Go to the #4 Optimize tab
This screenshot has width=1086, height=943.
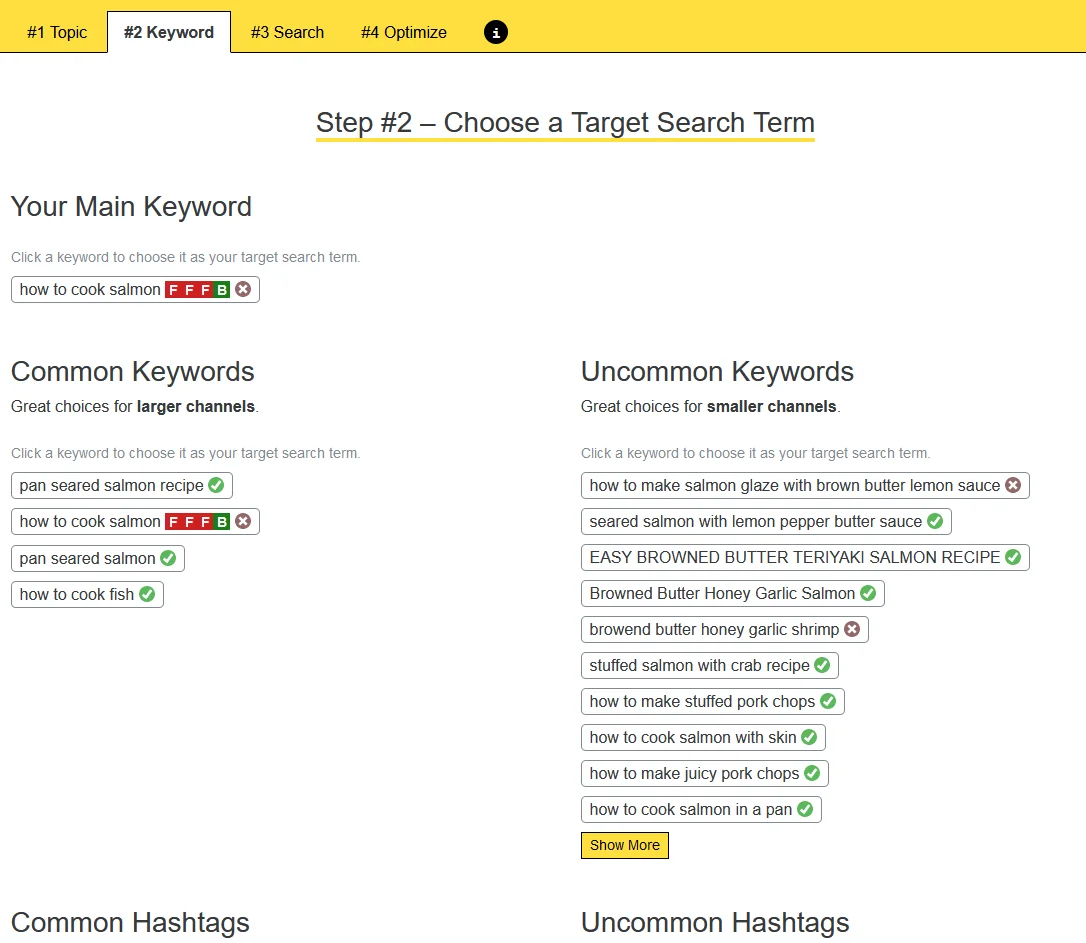tap(404, 32)
